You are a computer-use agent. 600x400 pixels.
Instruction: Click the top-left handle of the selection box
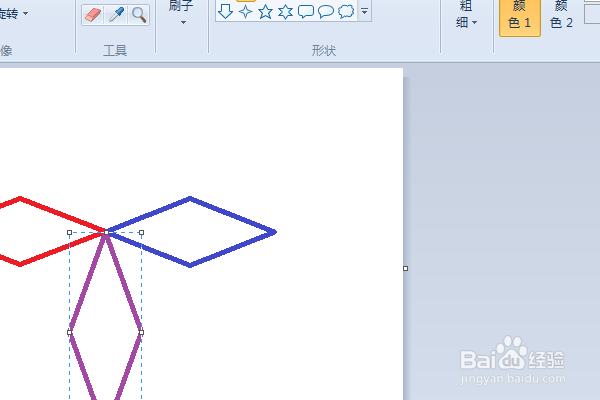click(x=69, y=232)
